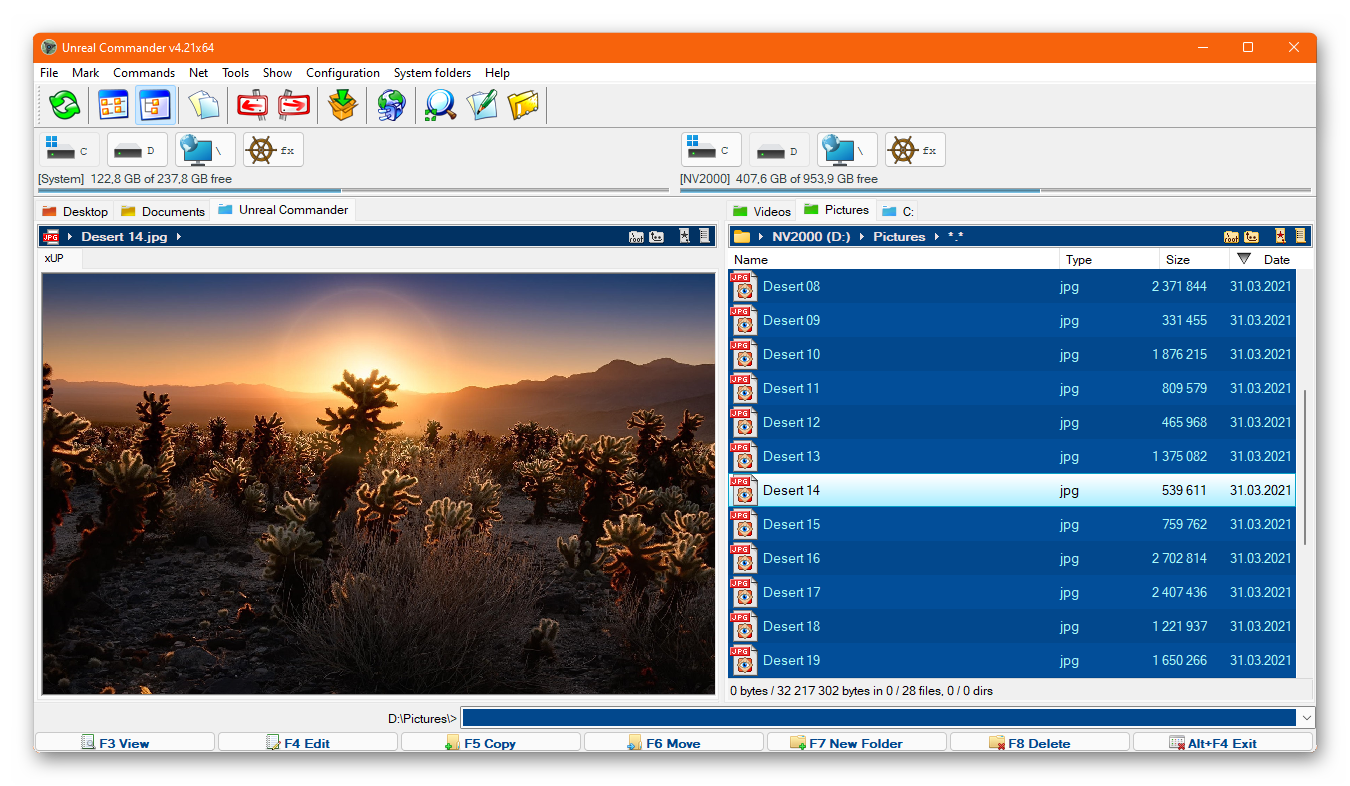This screenshot has width=1350, height=786.
Task: Select the Desert 17 file
Action: (1012, 592)
